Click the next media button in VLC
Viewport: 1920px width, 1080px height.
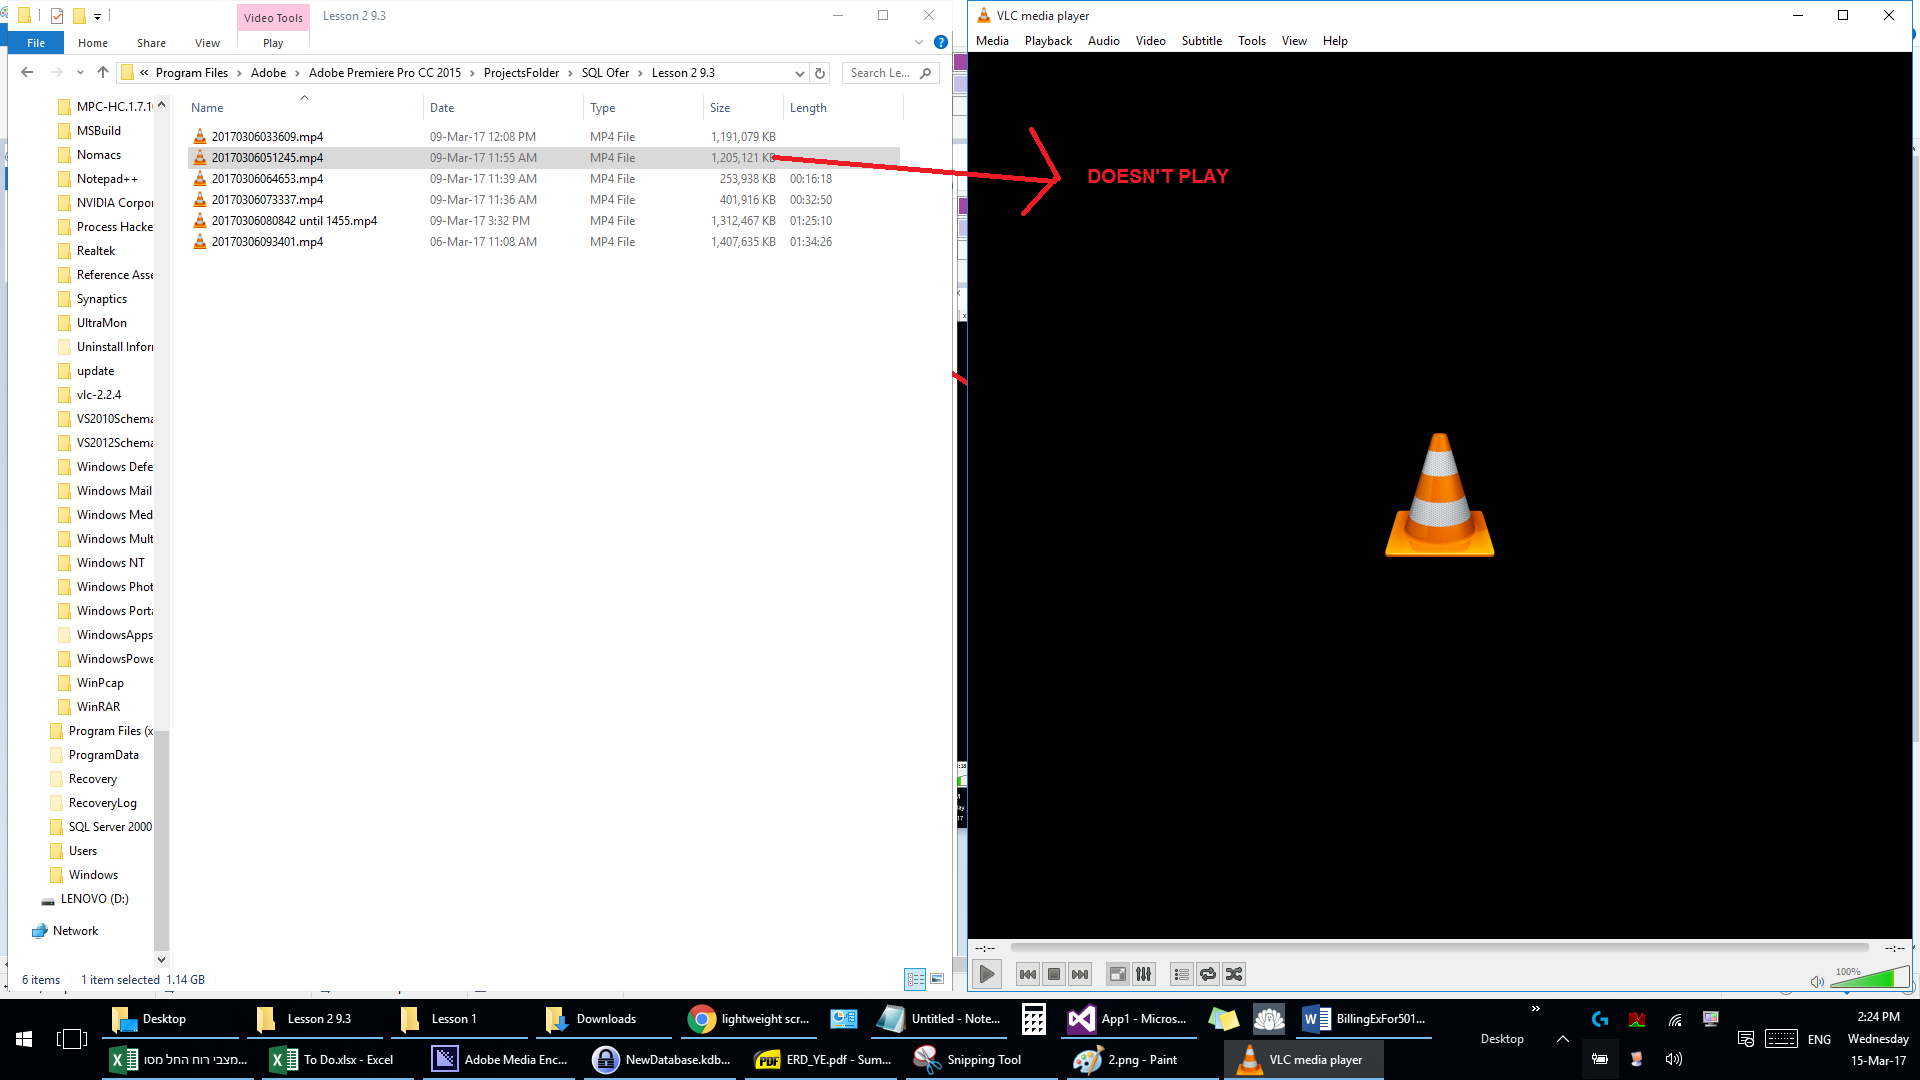coord(1080,974)
